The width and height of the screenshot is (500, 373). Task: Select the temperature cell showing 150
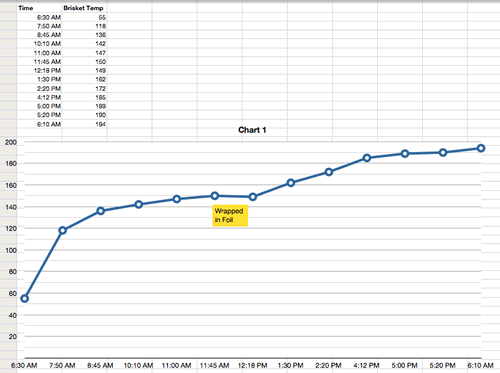[84, 62]
